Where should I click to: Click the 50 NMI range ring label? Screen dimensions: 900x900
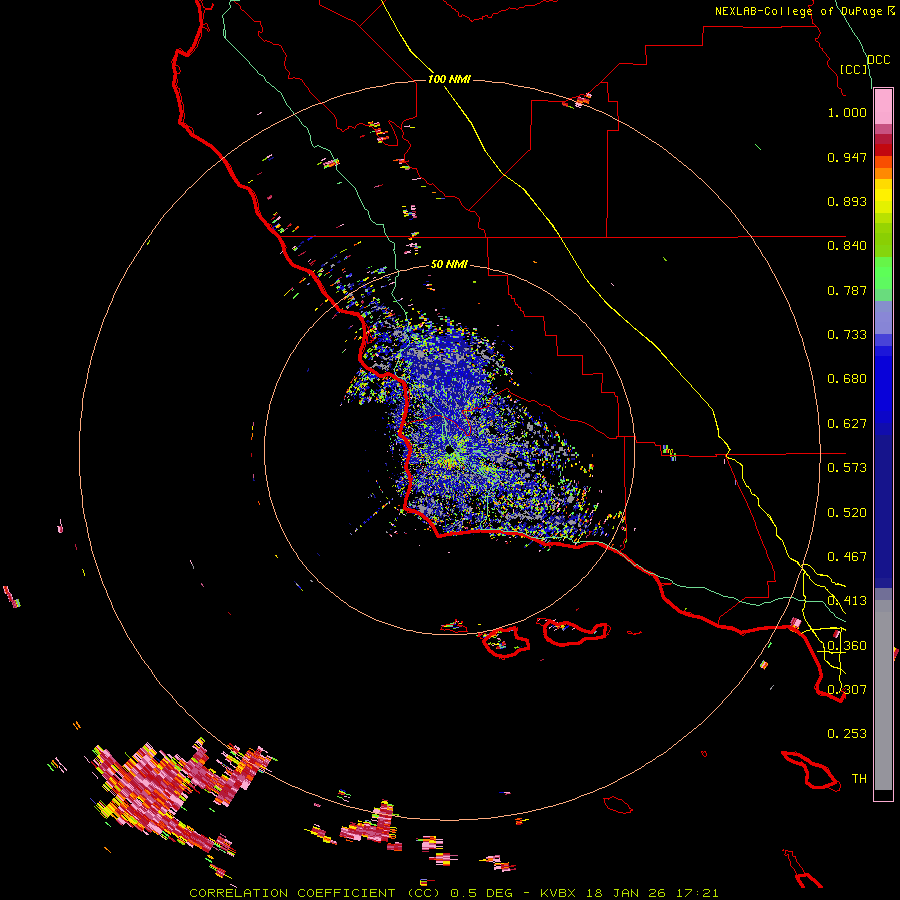click(449, 265)
